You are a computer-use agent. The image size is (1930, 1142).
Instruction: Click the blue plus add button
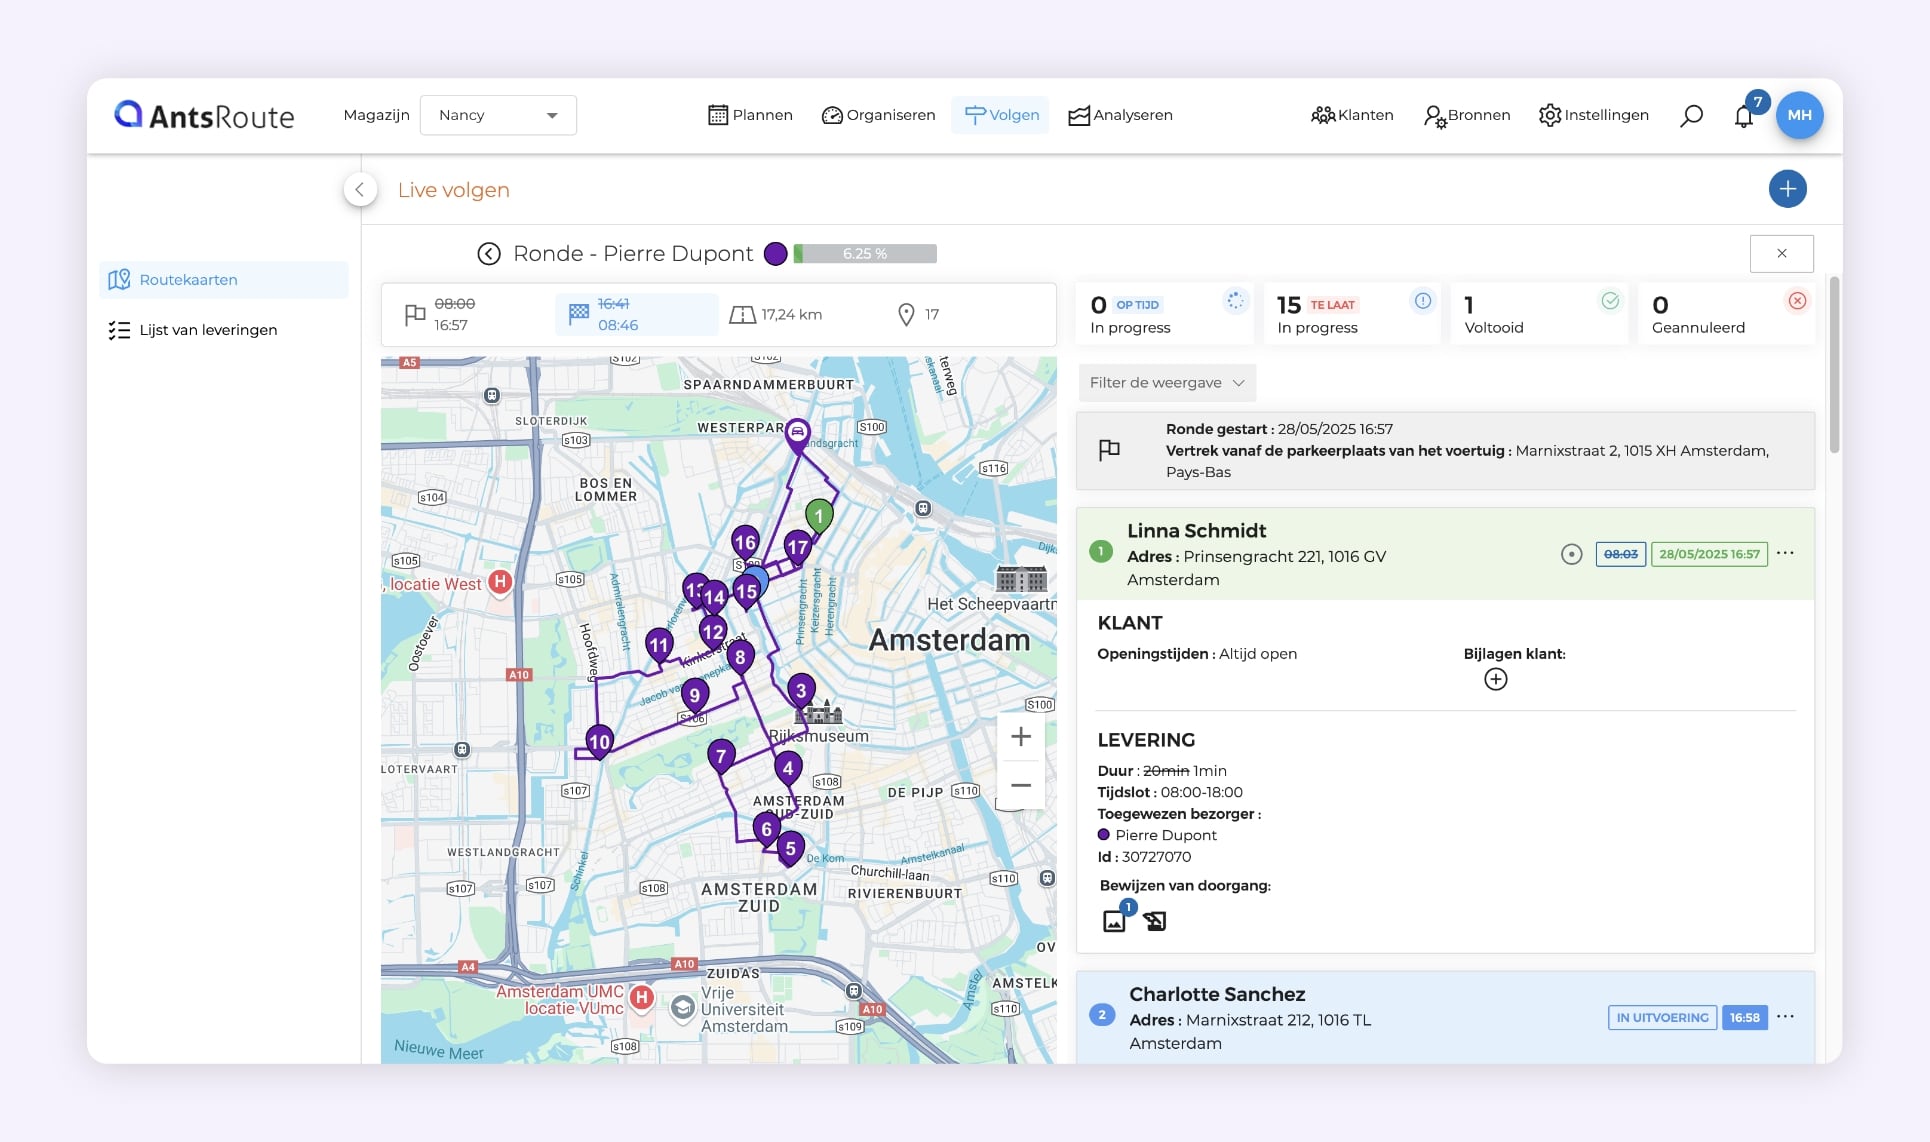(1787, 189)
